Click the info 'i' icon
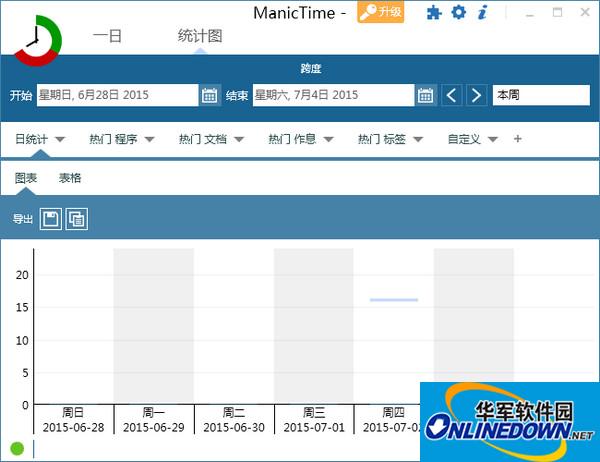 pyautogui.click(x=483, y=12)
